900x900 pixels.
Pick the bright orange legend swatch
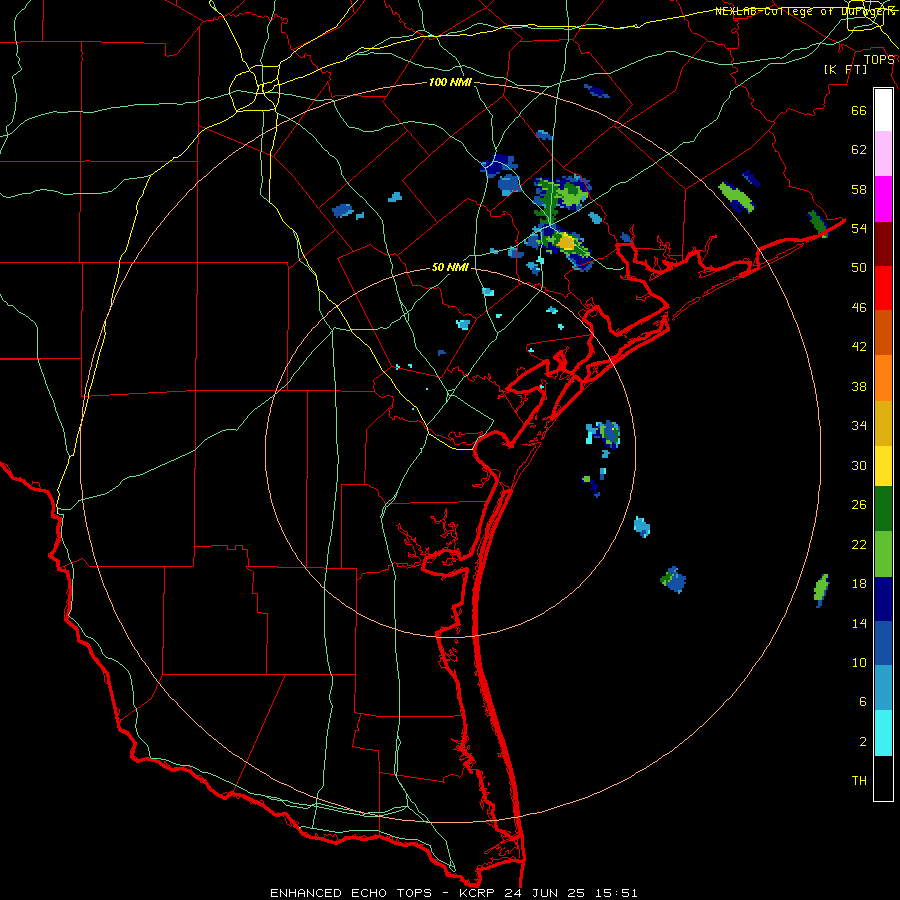pyautogui.click(x=883, y=378)
